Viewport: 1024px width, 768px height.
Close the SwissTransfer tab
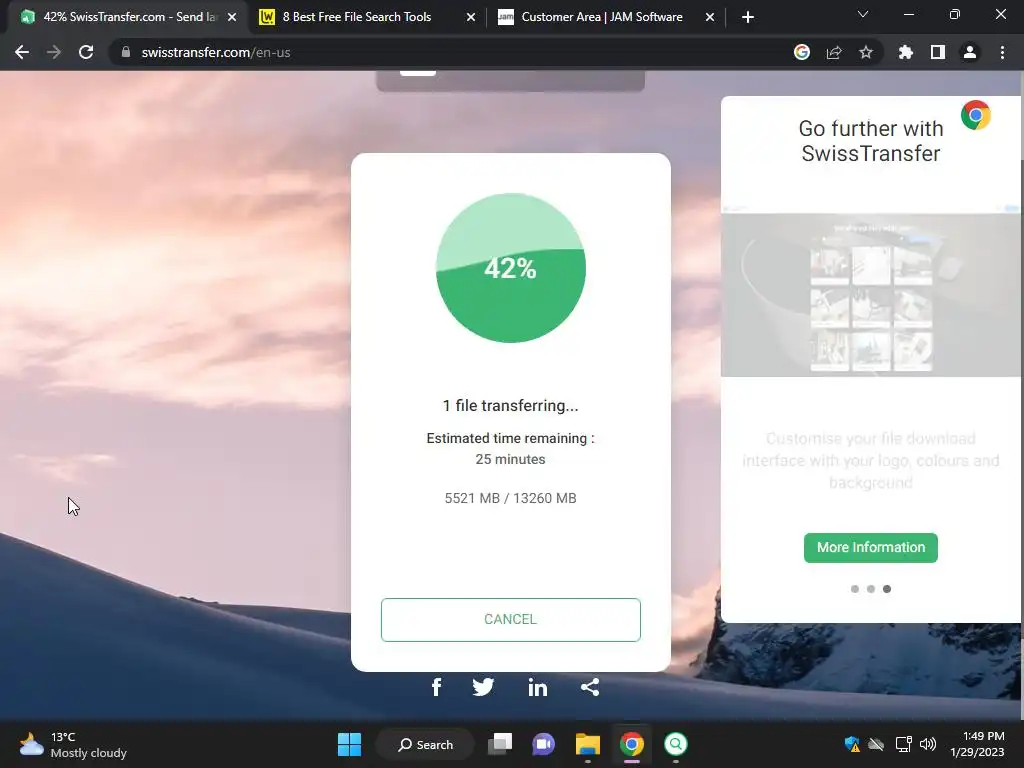[232, 18]
